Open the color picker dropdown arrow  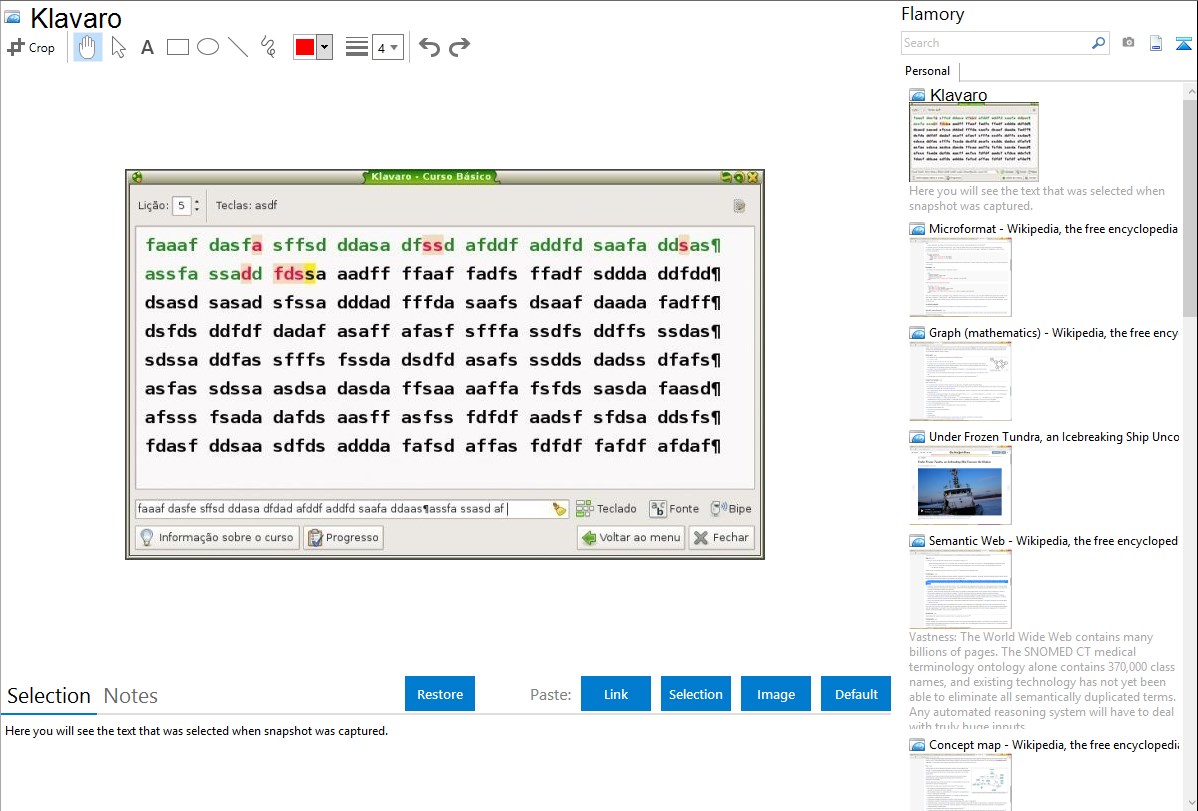click(325, 47)
